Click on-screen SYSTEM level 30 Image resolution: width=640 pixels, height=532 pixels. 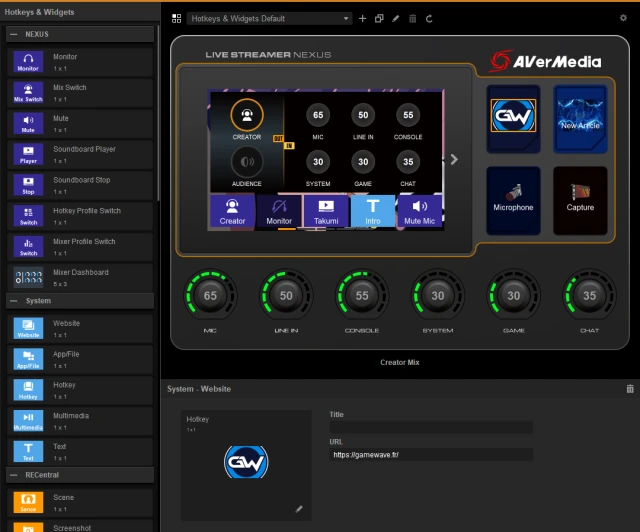tap(318, 162)
